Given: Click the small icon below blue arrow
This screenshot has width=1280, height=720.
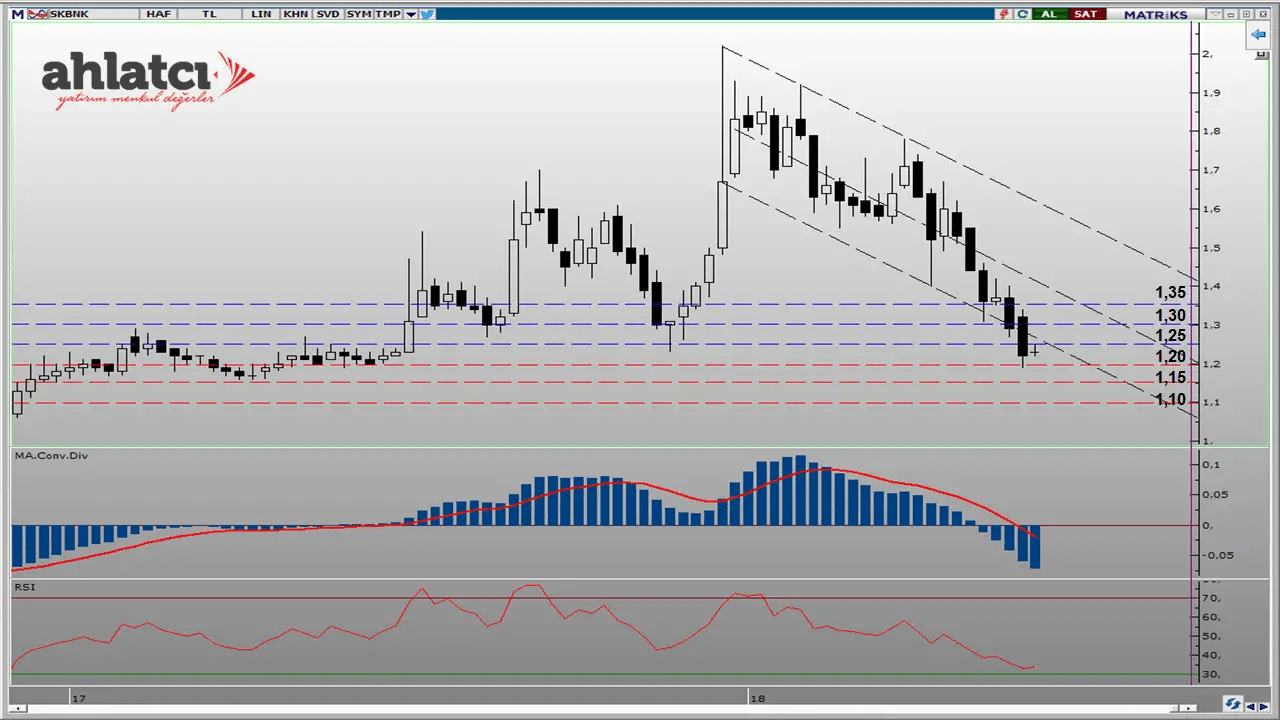Looking at the screenshot, I should pos(1262,54).
